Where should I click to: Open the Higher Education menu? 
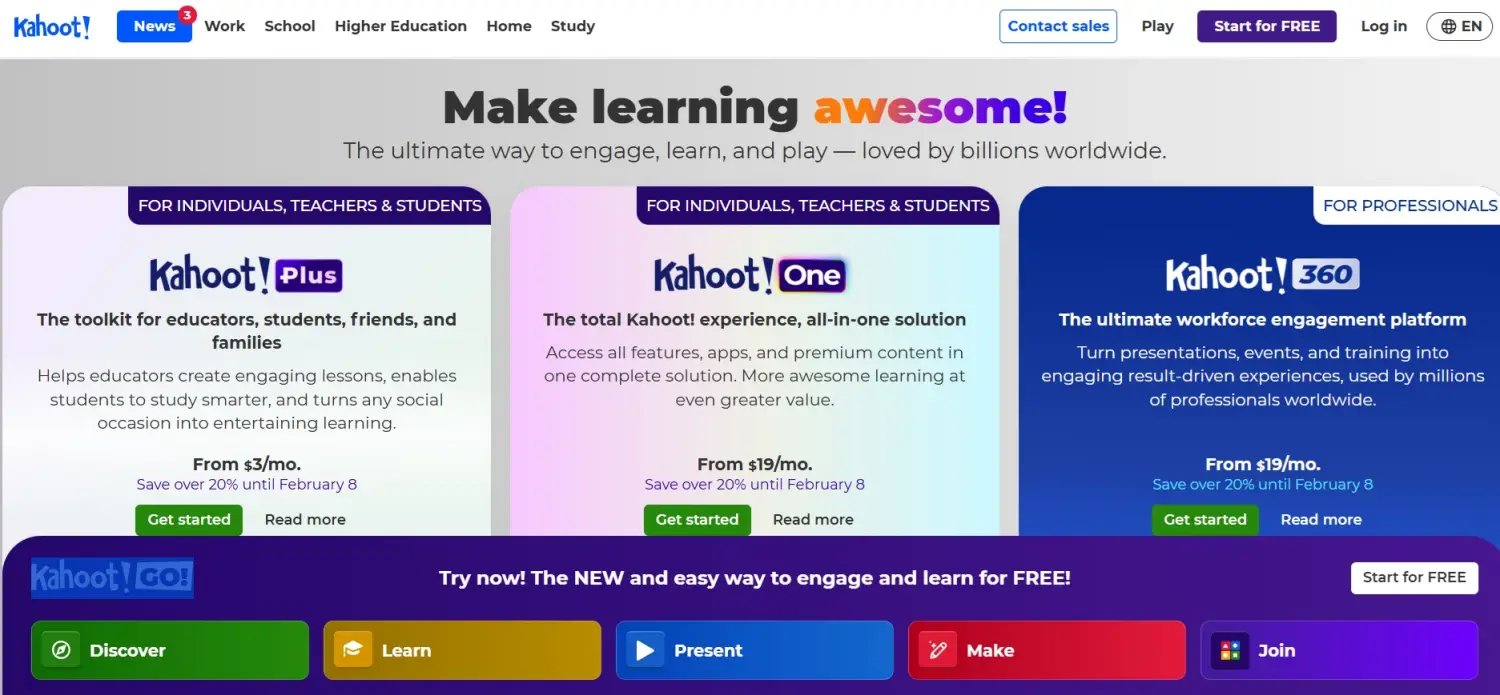[401, 26]
